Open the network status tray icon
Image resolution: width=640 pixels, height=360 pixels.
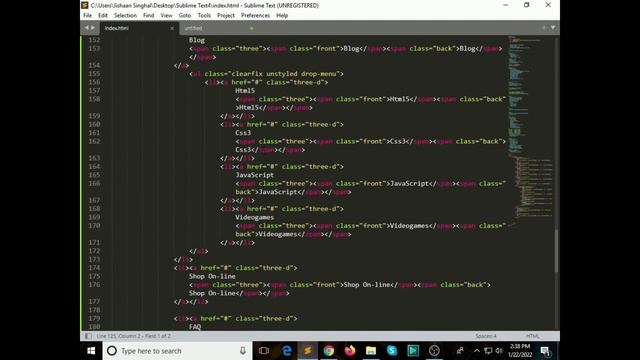coord(488,351)
